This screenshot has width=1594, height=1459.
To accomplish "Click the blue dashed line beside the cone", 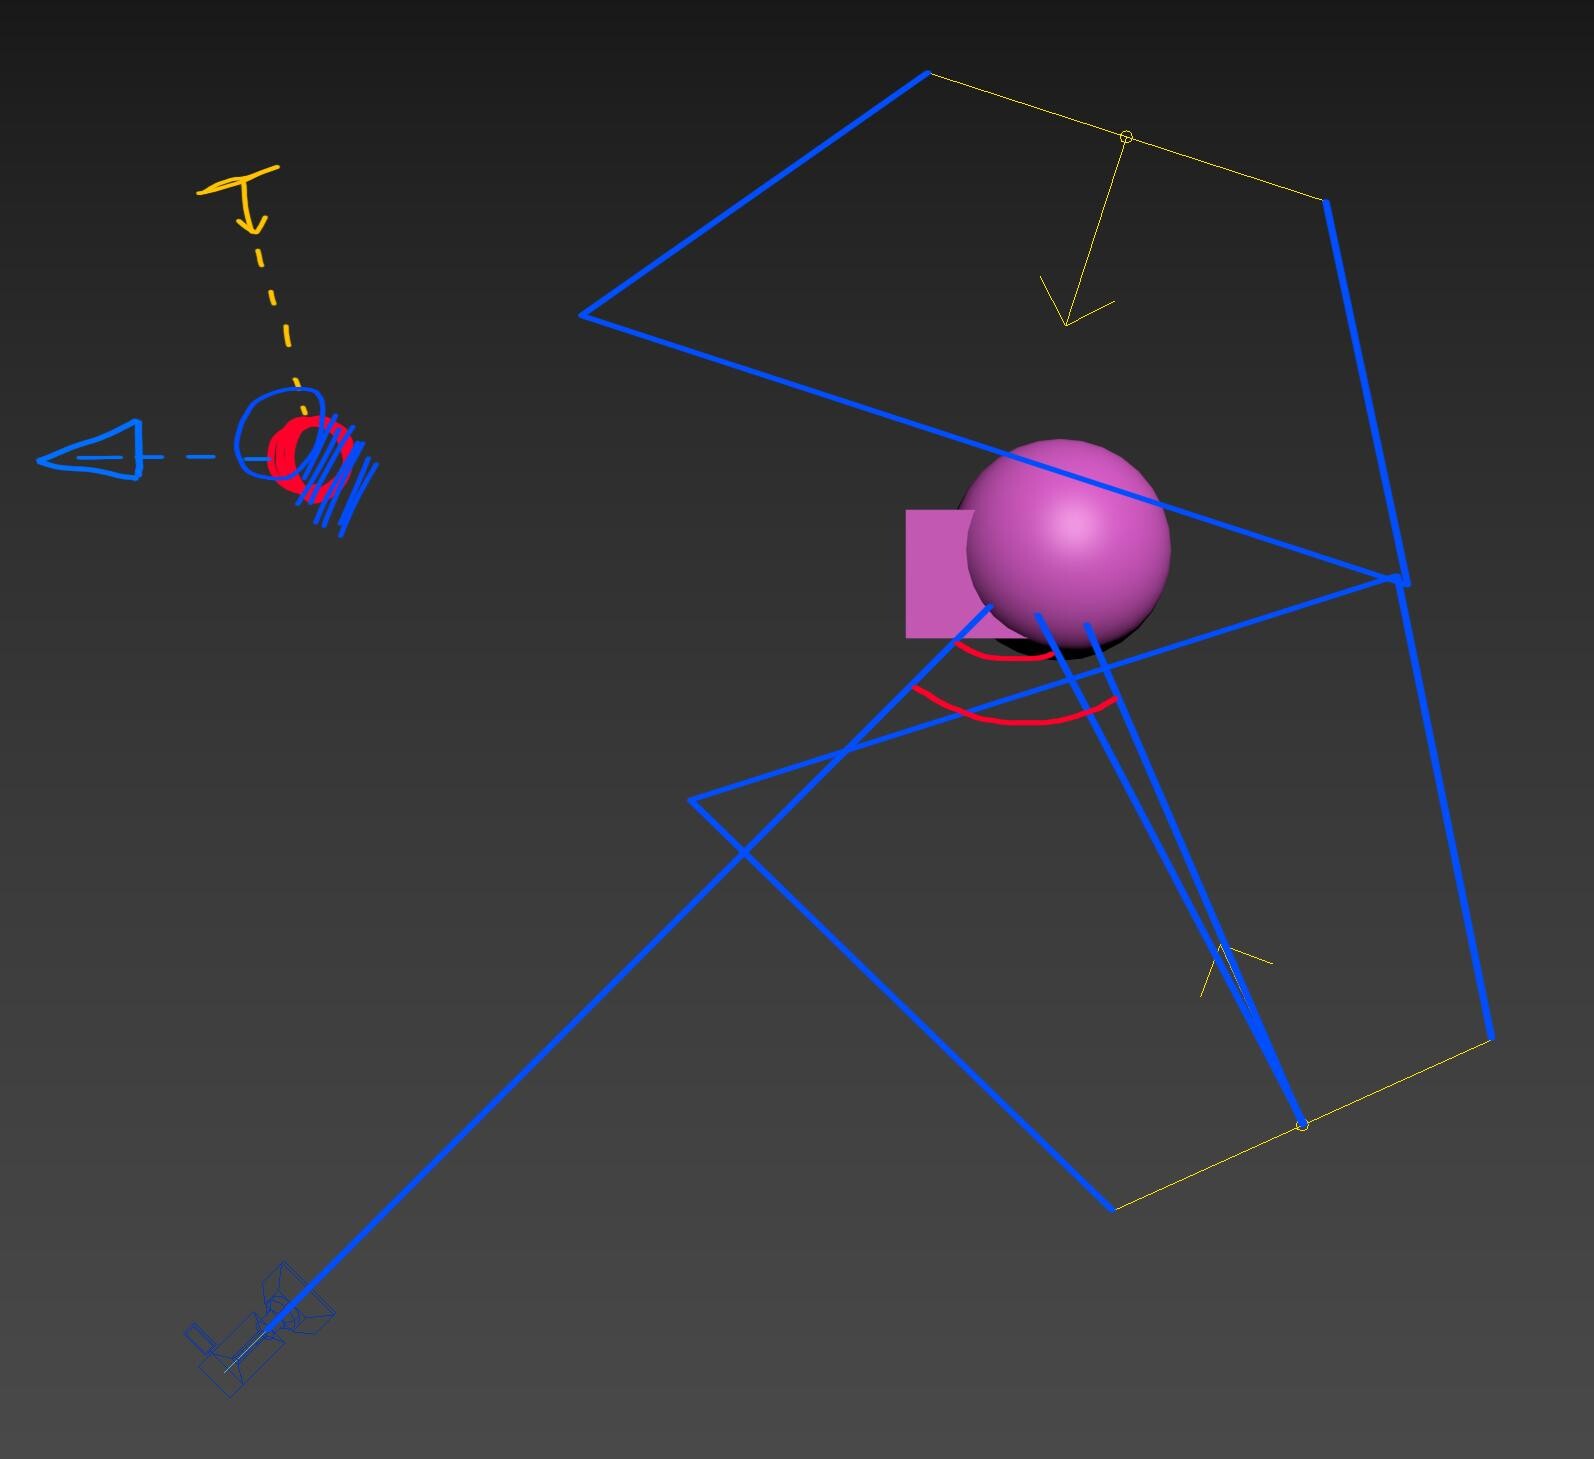I will [x=192, y=457].
